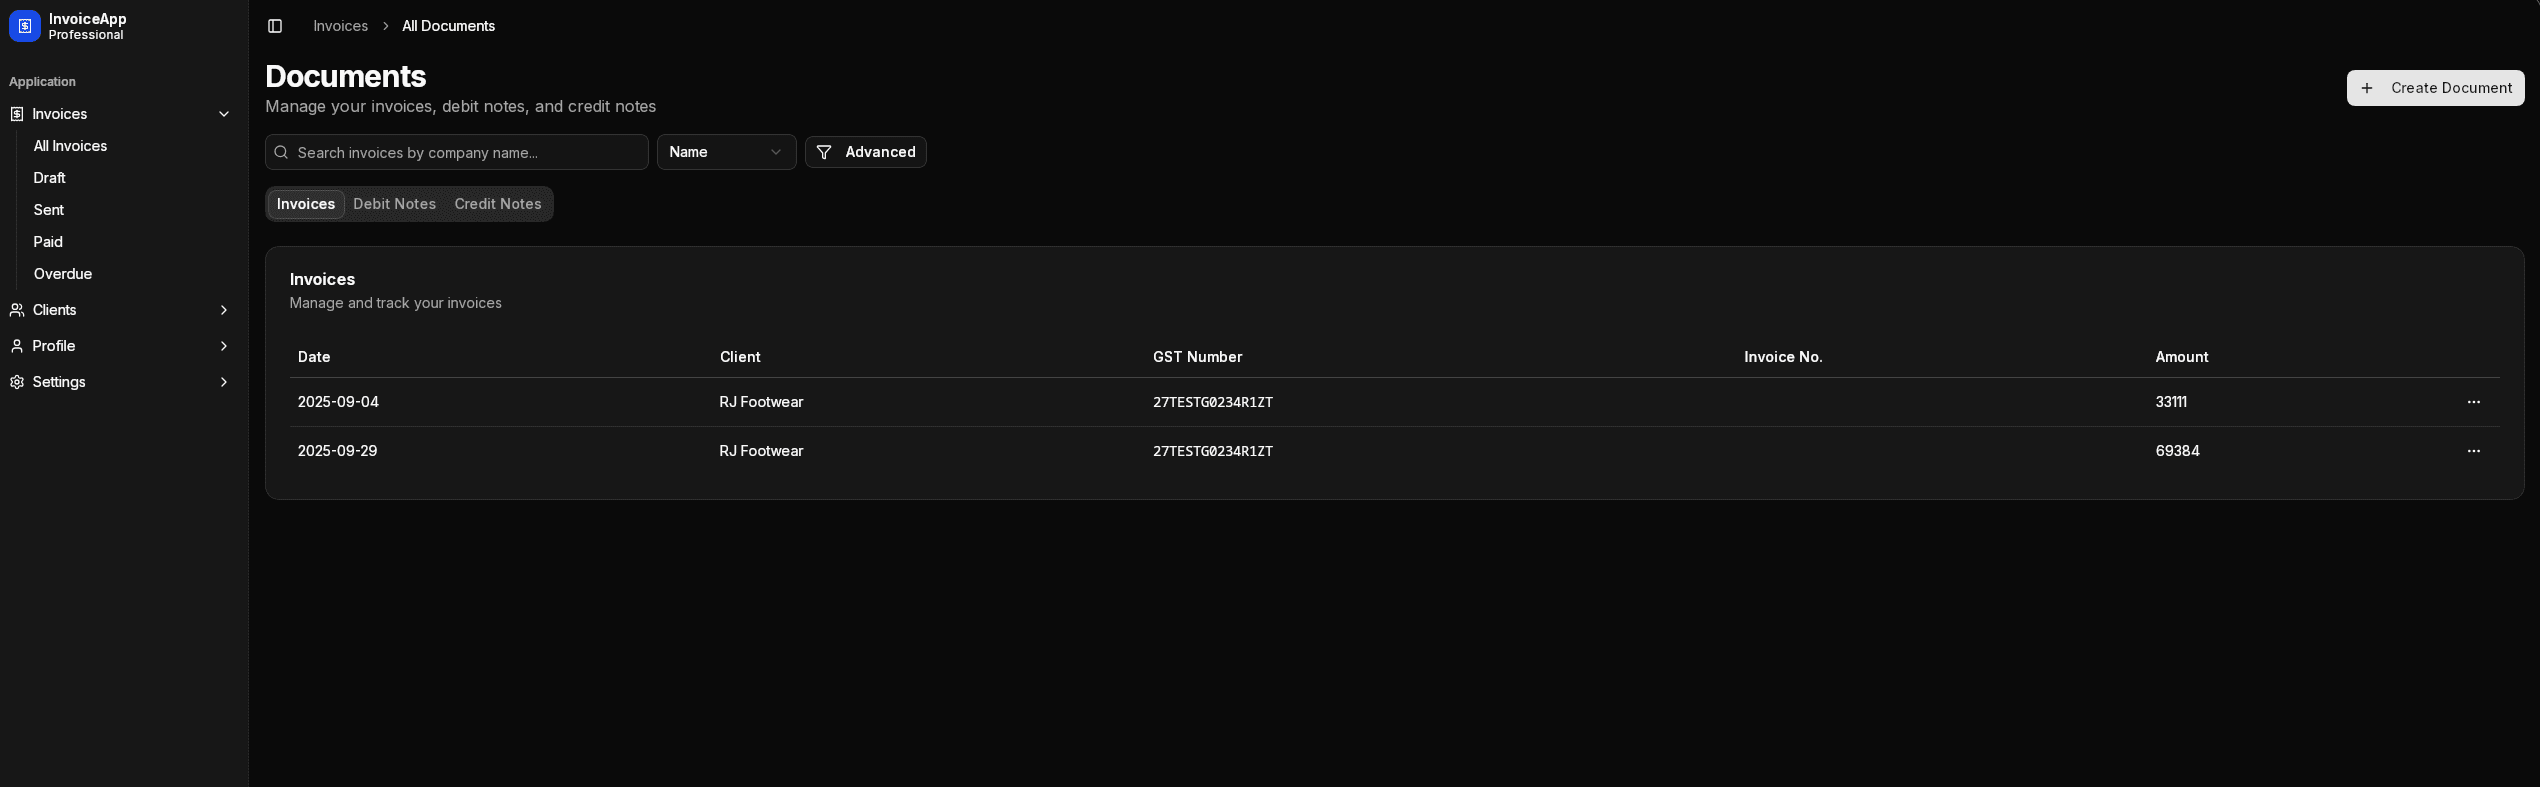Open Draft invoices in sidebar
The image size is (2540, 787).
49,178
